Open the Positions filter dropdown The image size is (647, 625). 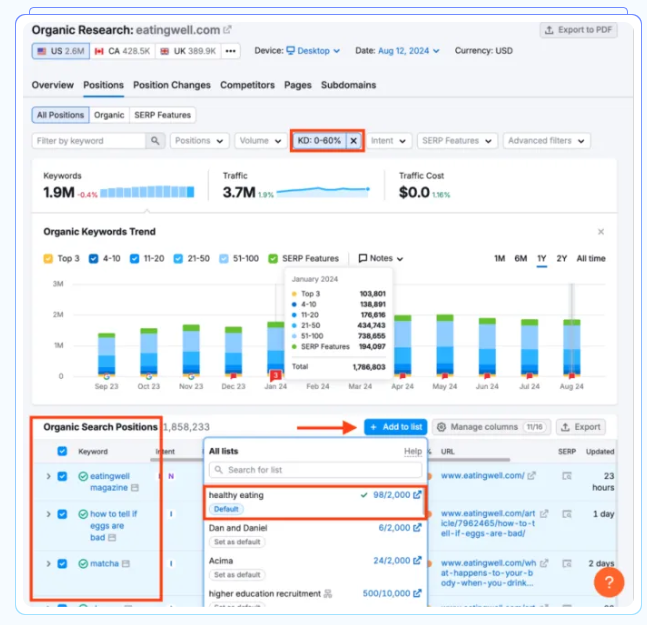199,141
